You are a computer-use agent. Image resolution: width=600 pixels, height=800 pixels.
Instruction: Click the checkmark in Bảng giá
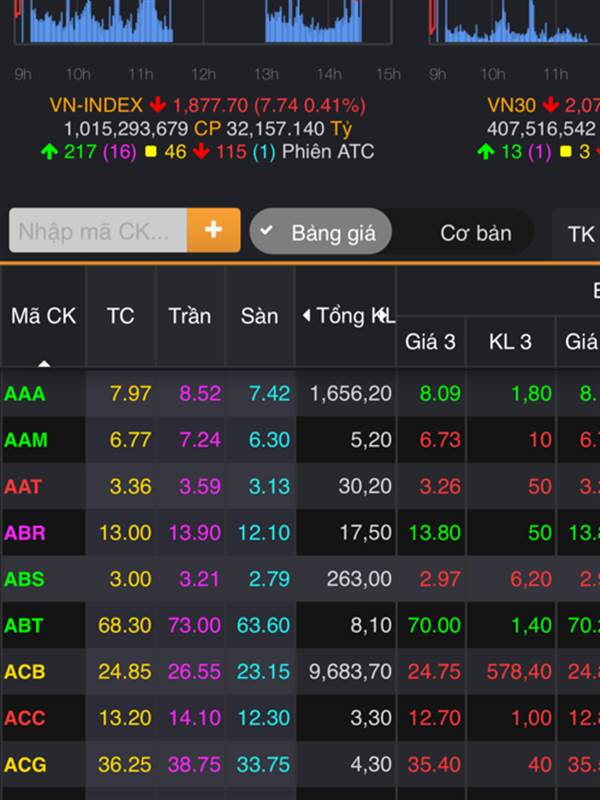click(266, 231)
